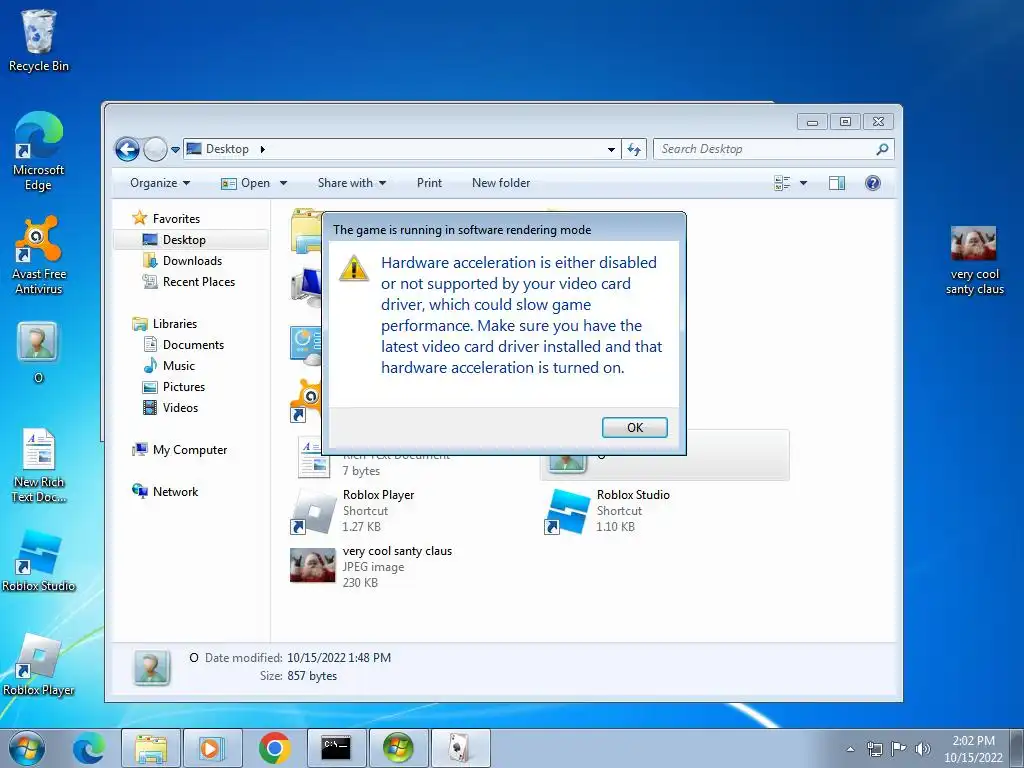Open Action Center flag tray icon

click(x=899, y=749)
